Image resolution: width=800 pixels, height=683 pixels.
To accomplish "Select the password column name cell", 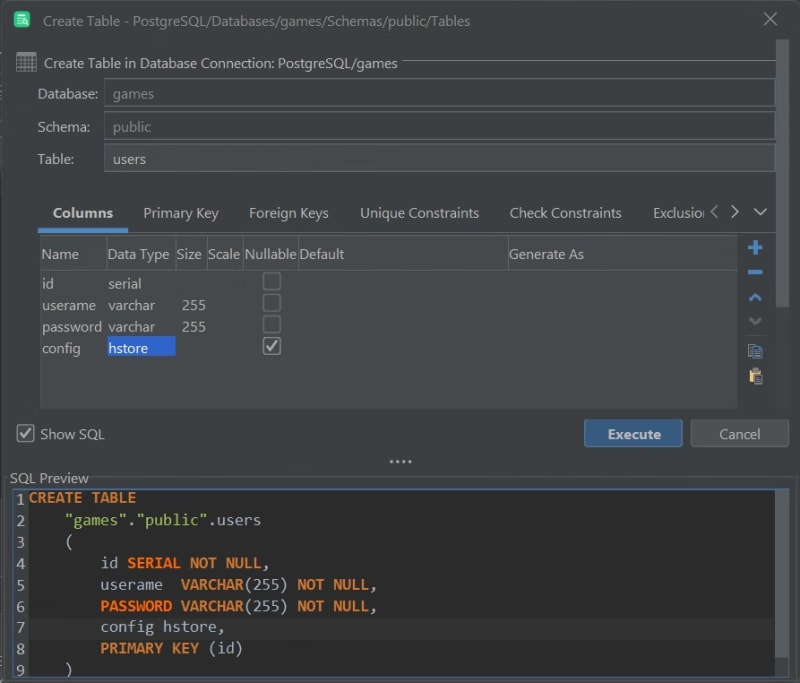I will pyautogui.click(x=73, y=326).
